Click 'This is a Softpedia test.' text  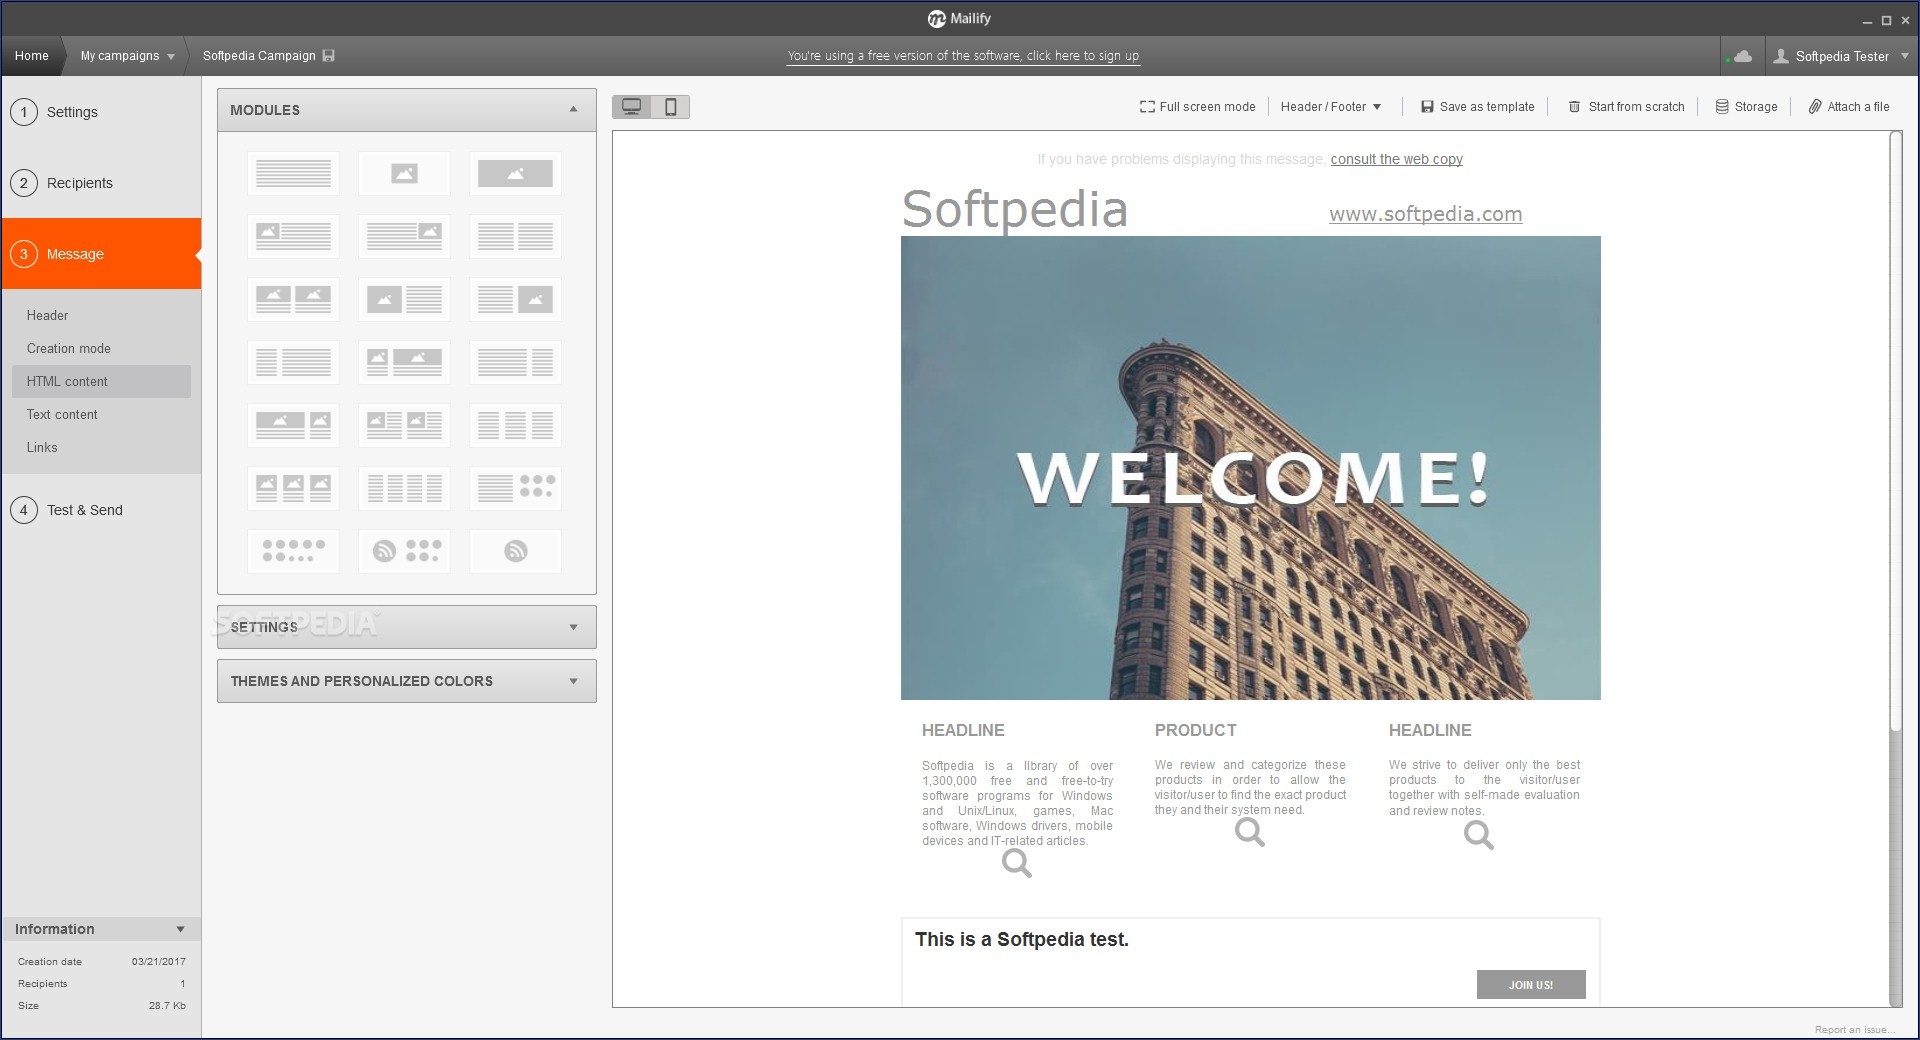pyautogui.click(x=1021, y=939)
